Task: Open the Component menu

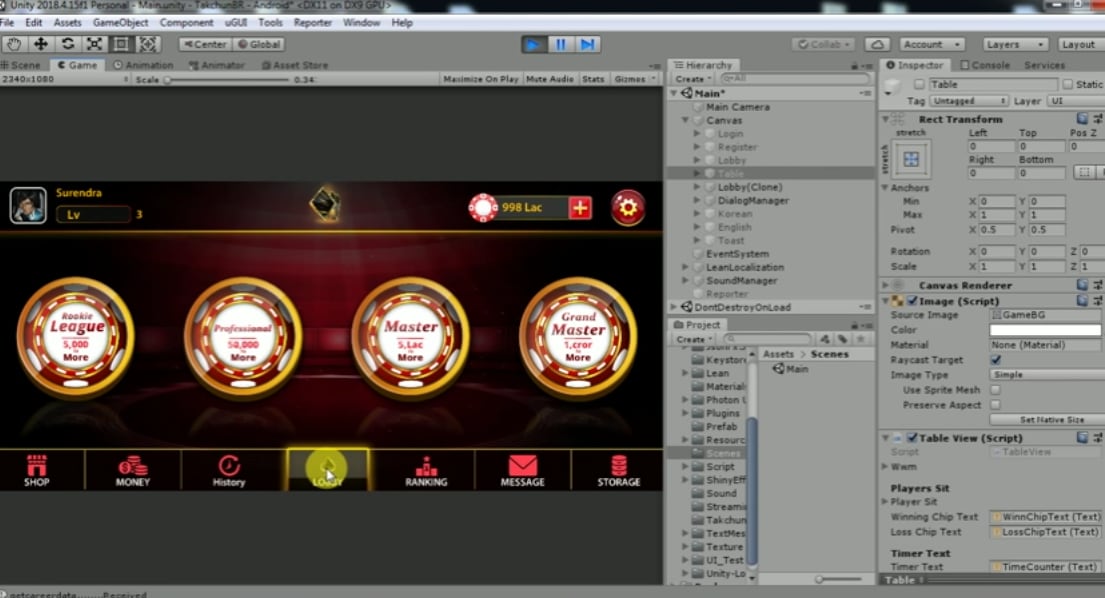Action: tap(186, 23)
